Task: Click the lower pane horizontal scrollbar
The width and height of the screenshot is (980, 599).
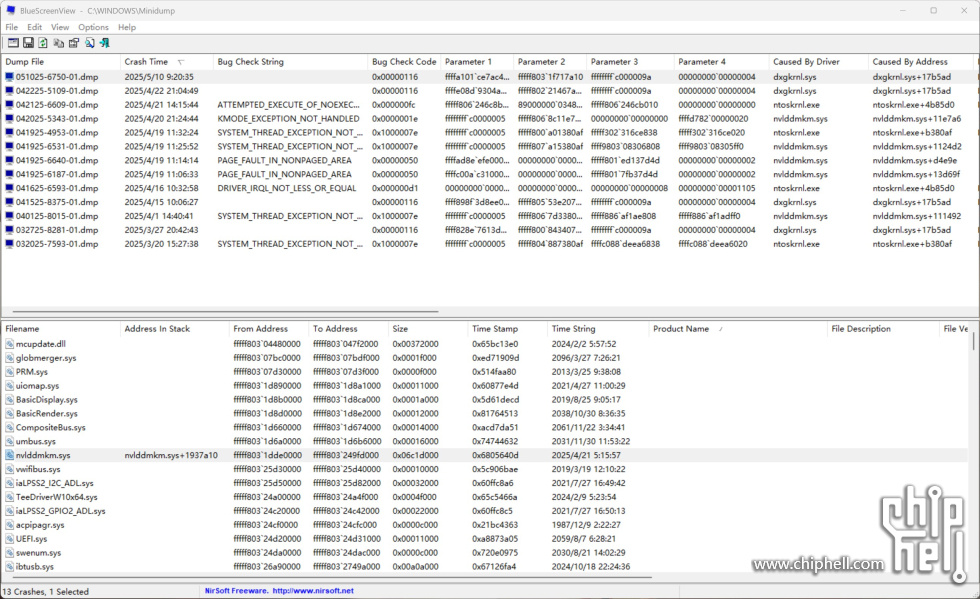Action: pyautogui.click(x=331, y=577)
